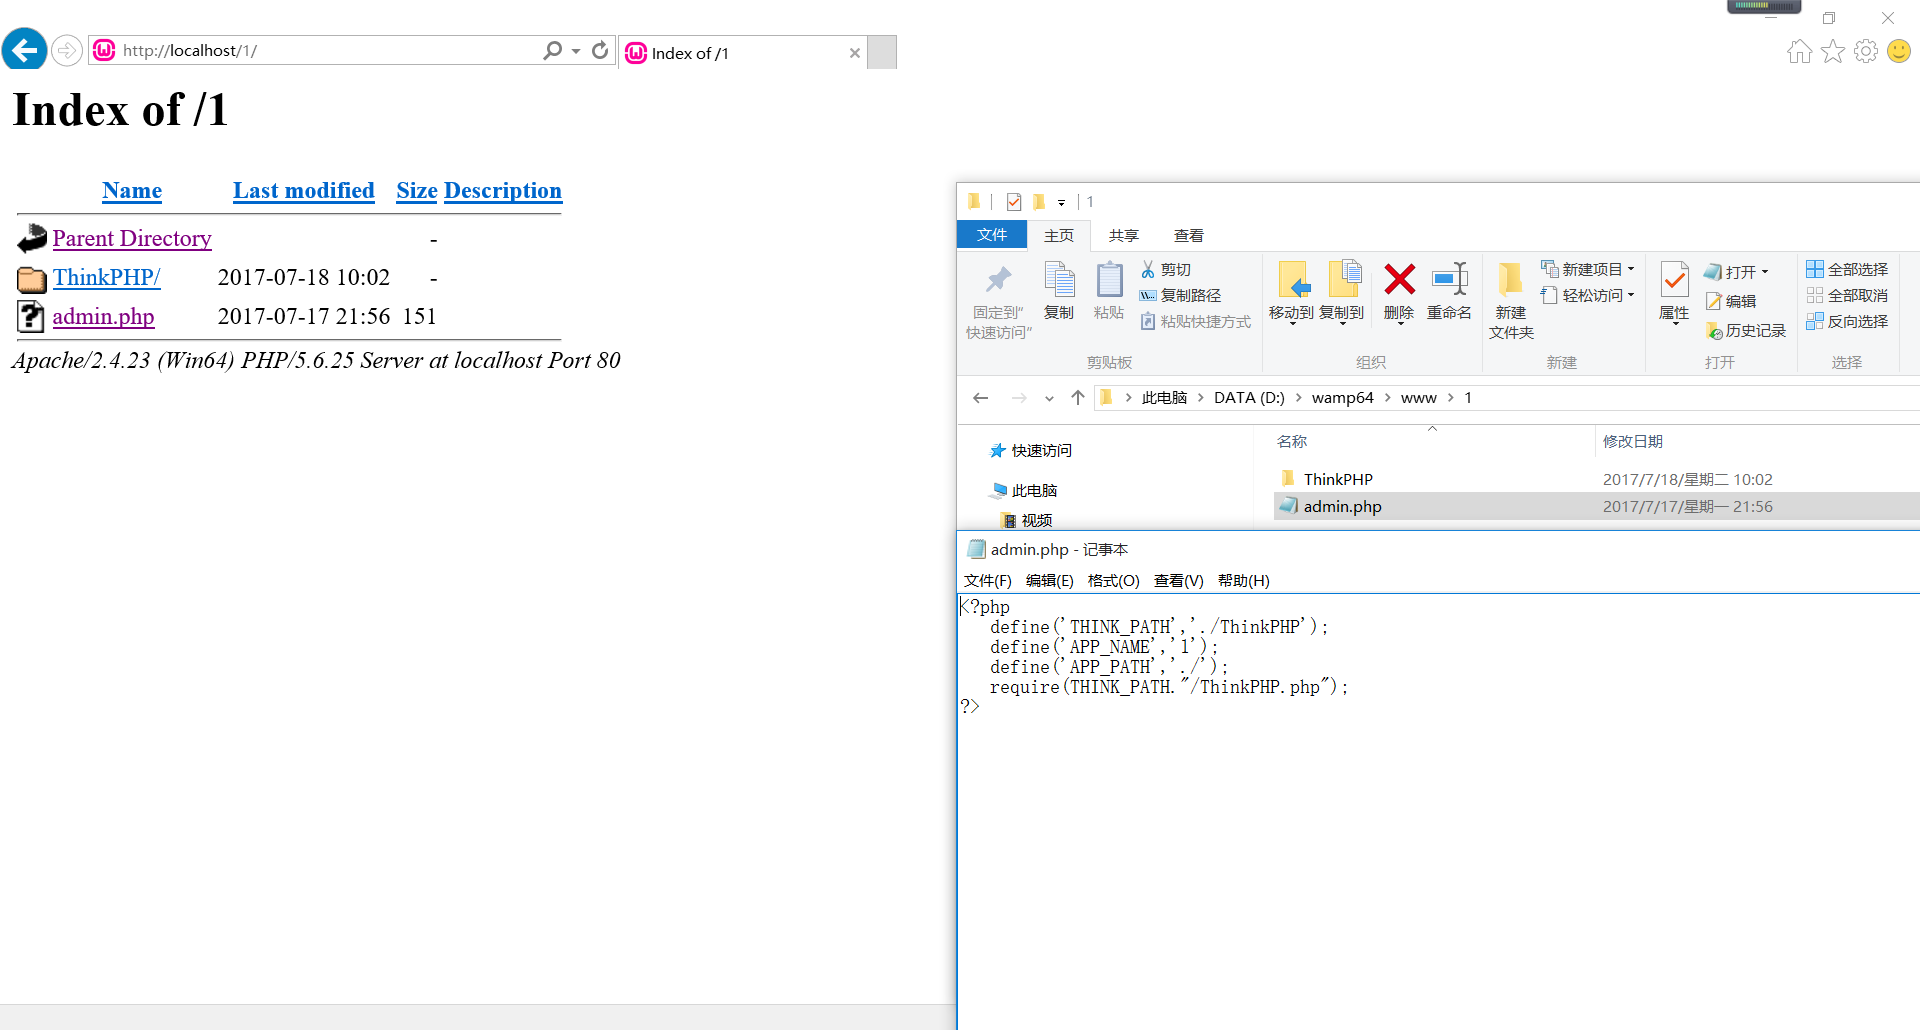The height and width of the screenshot is (1030, 1920).
Task: Select Quick access (快速访问) in navigation pane
Action: (1030, 451)
